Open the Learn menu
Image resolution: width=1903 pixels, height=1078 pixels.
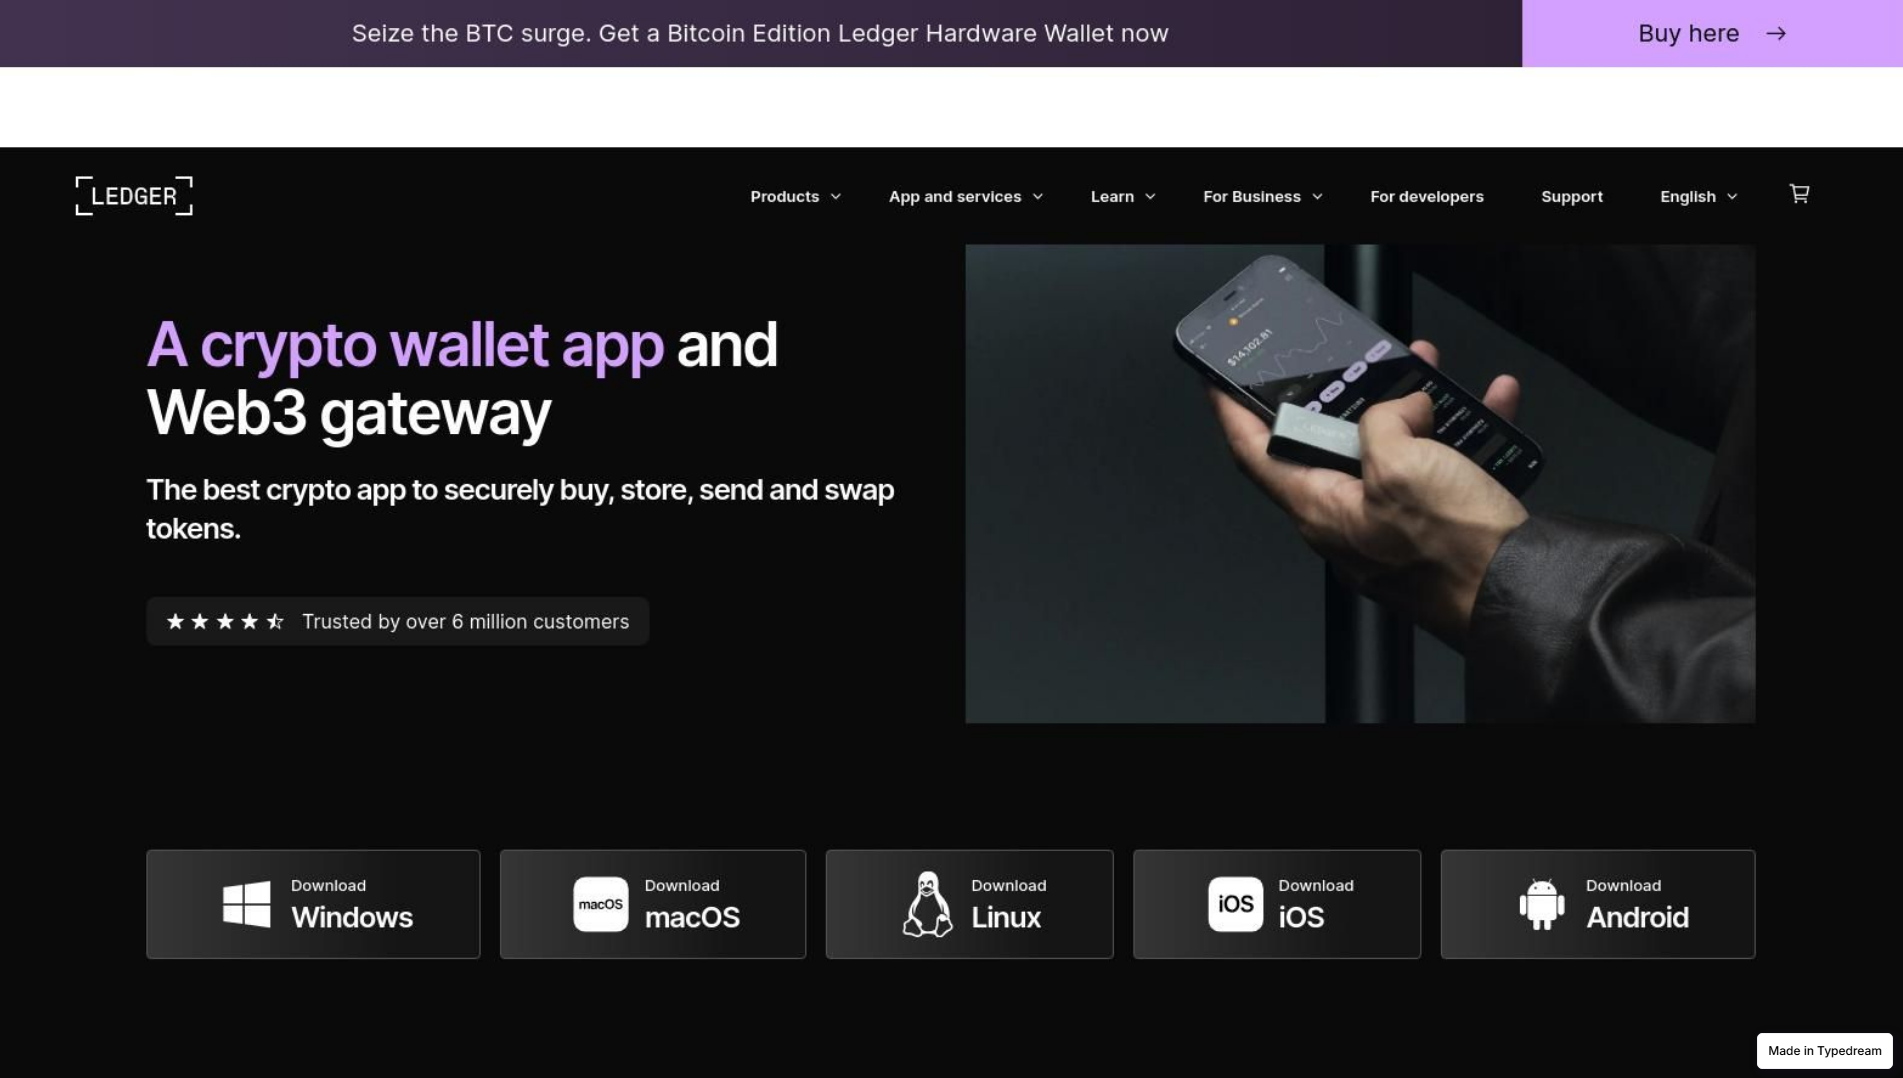click(x=1112, y=197)
